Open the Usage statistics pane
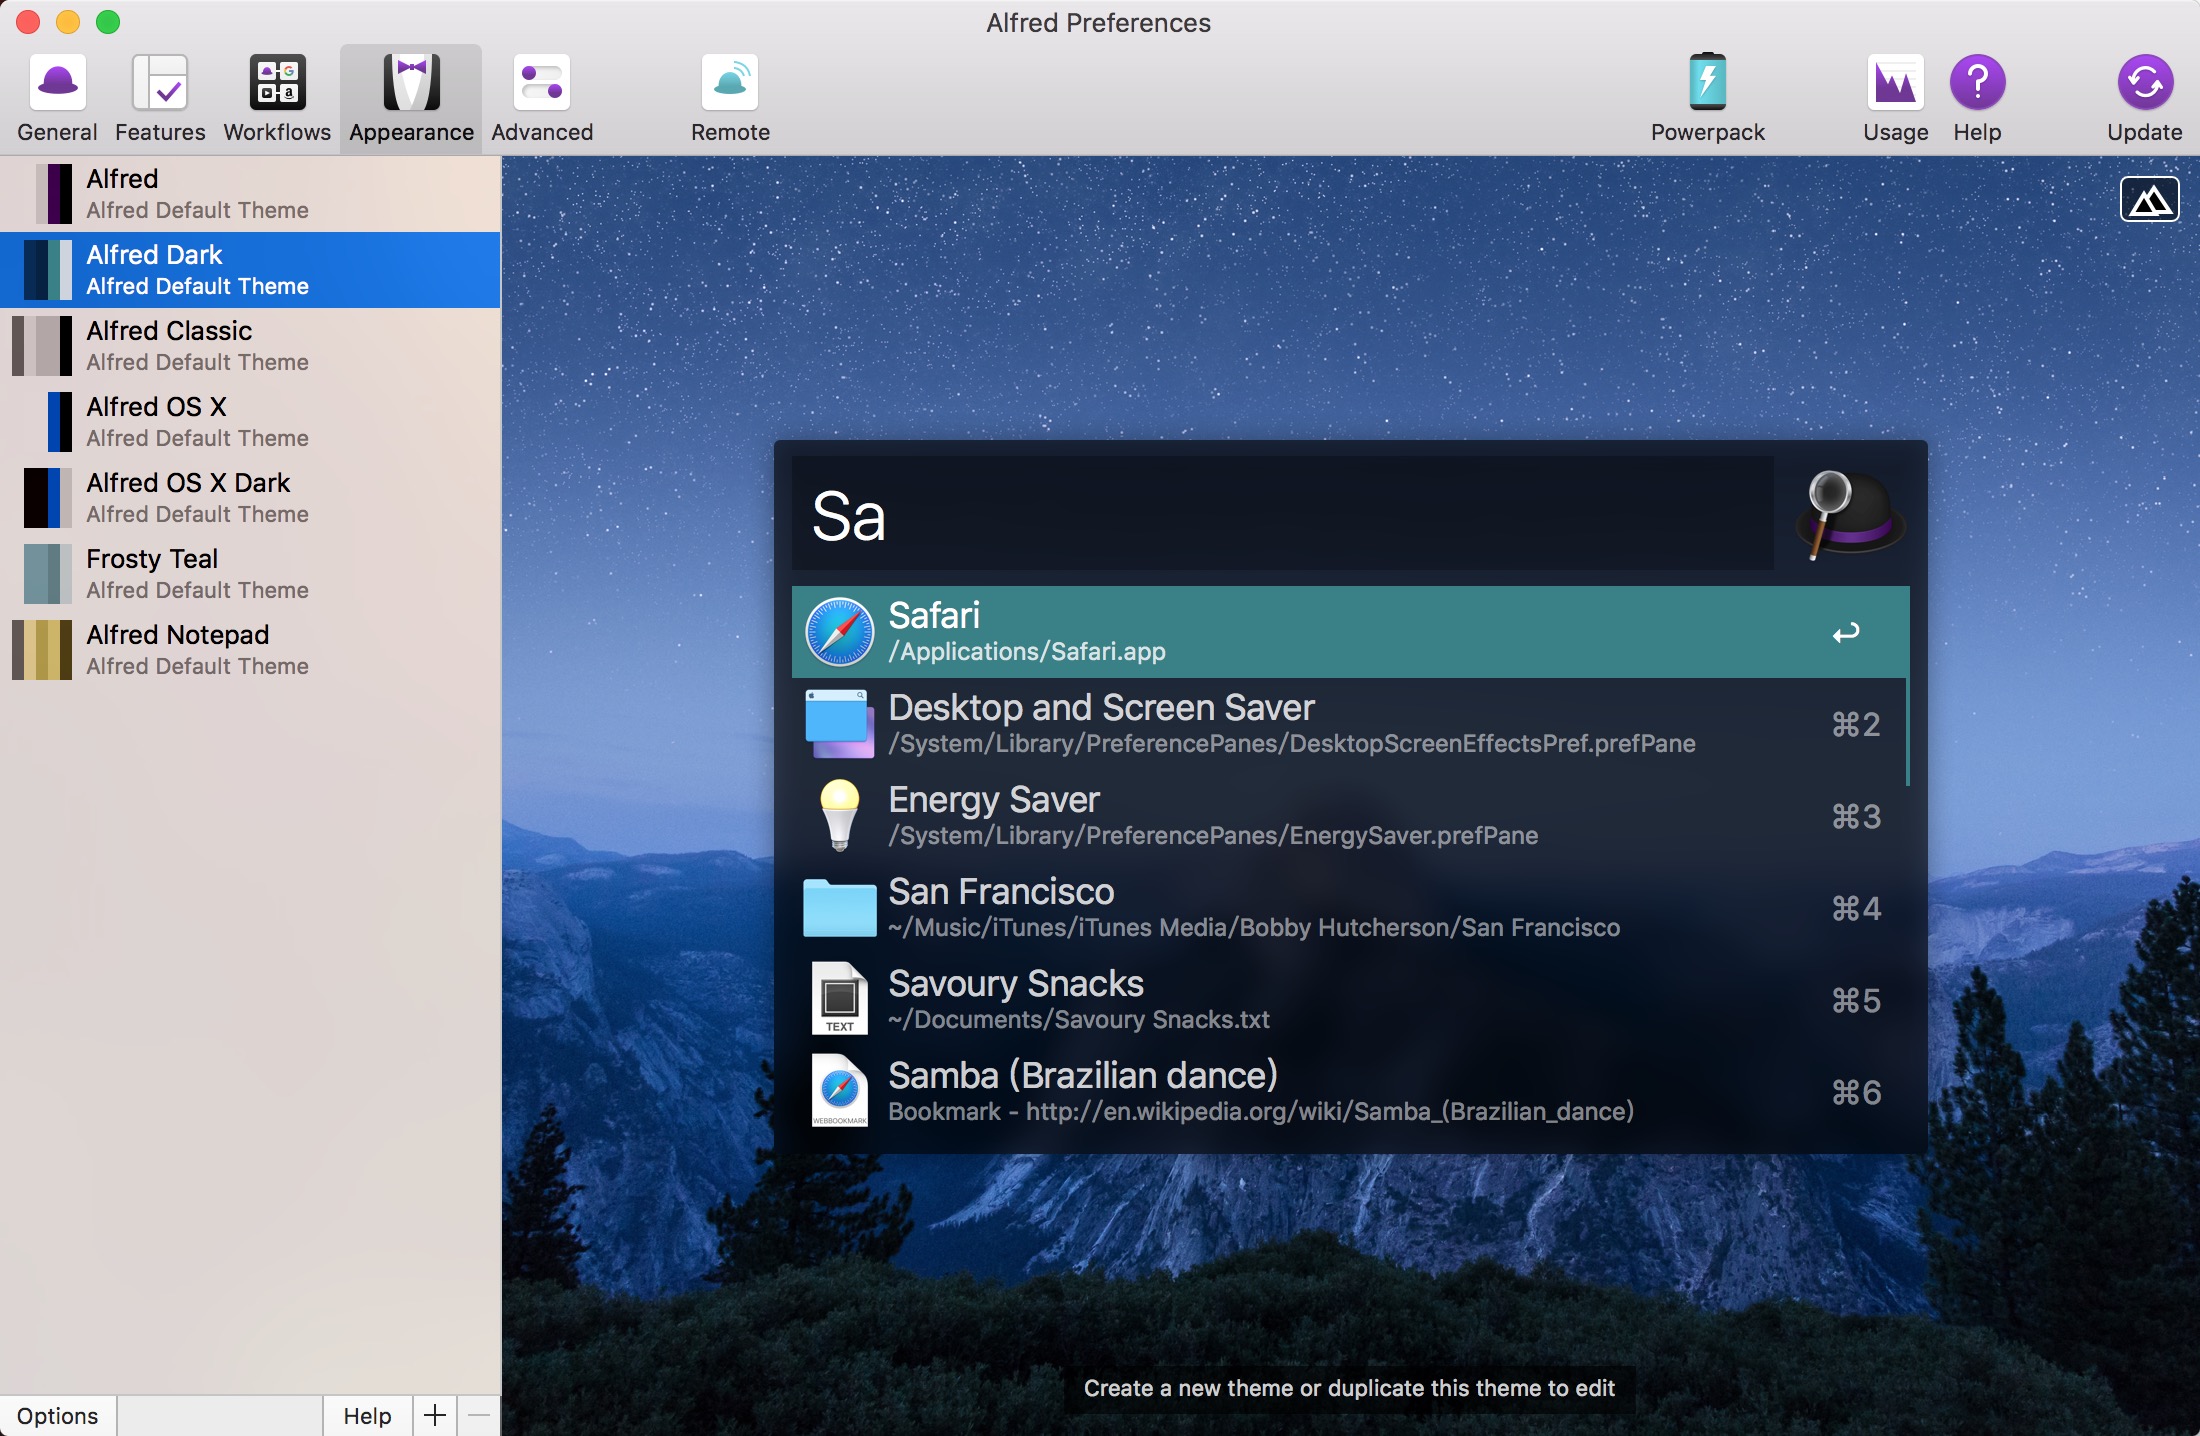 pos(1895,98)
